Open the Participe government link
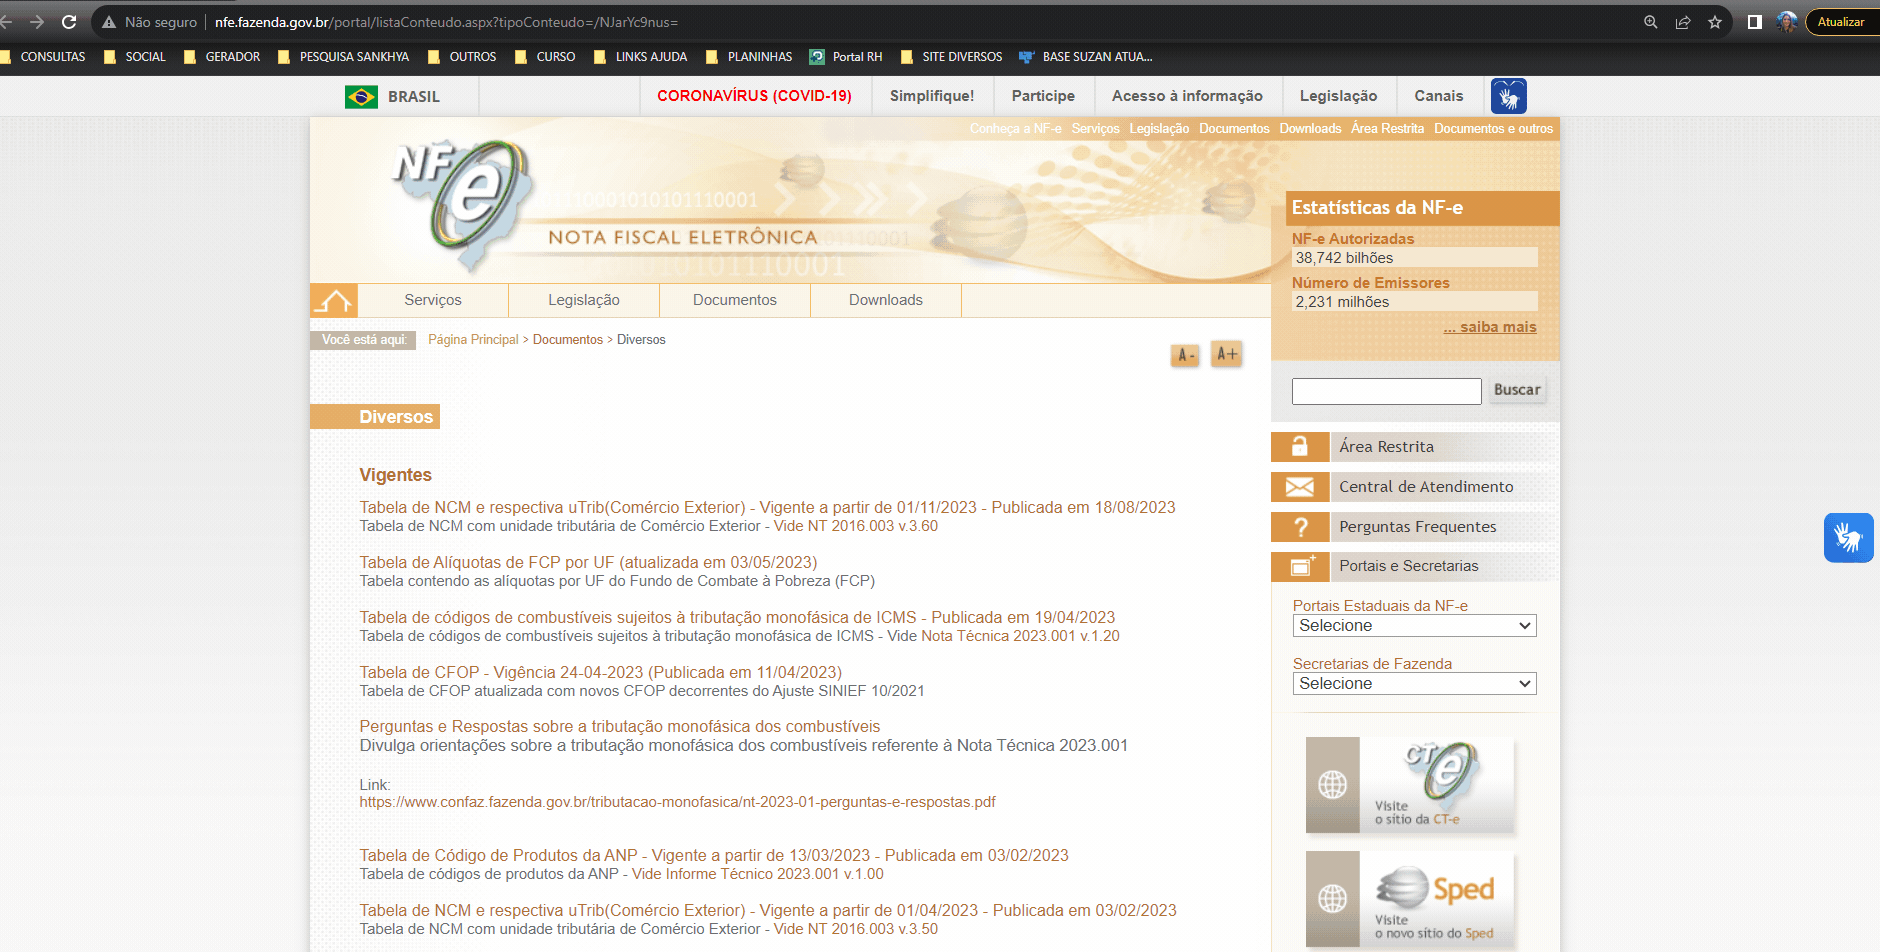 pyautogui.click(x=1043, y=96)
